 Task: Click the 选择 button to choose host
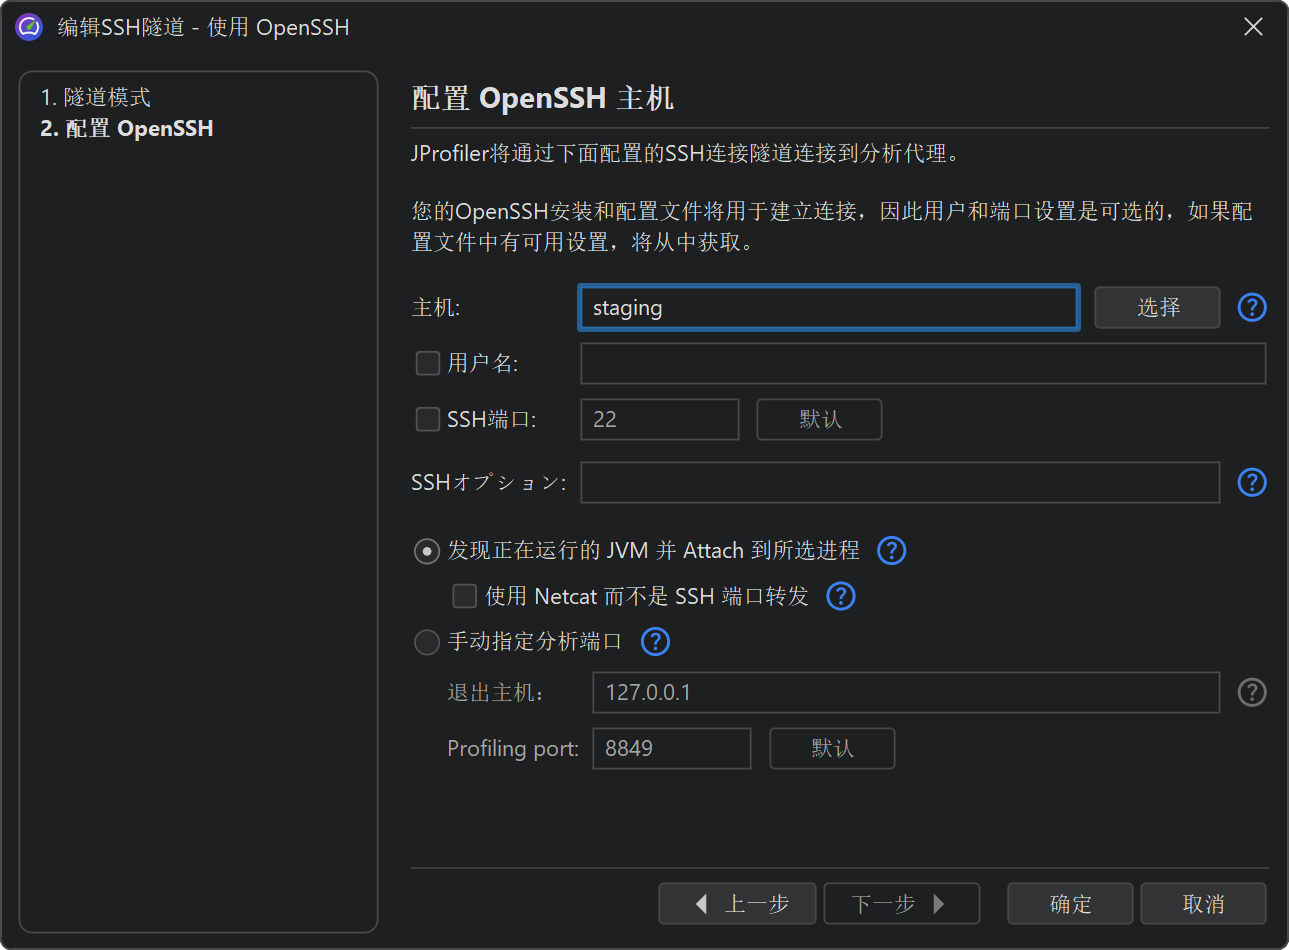(x=1157, y=307)
